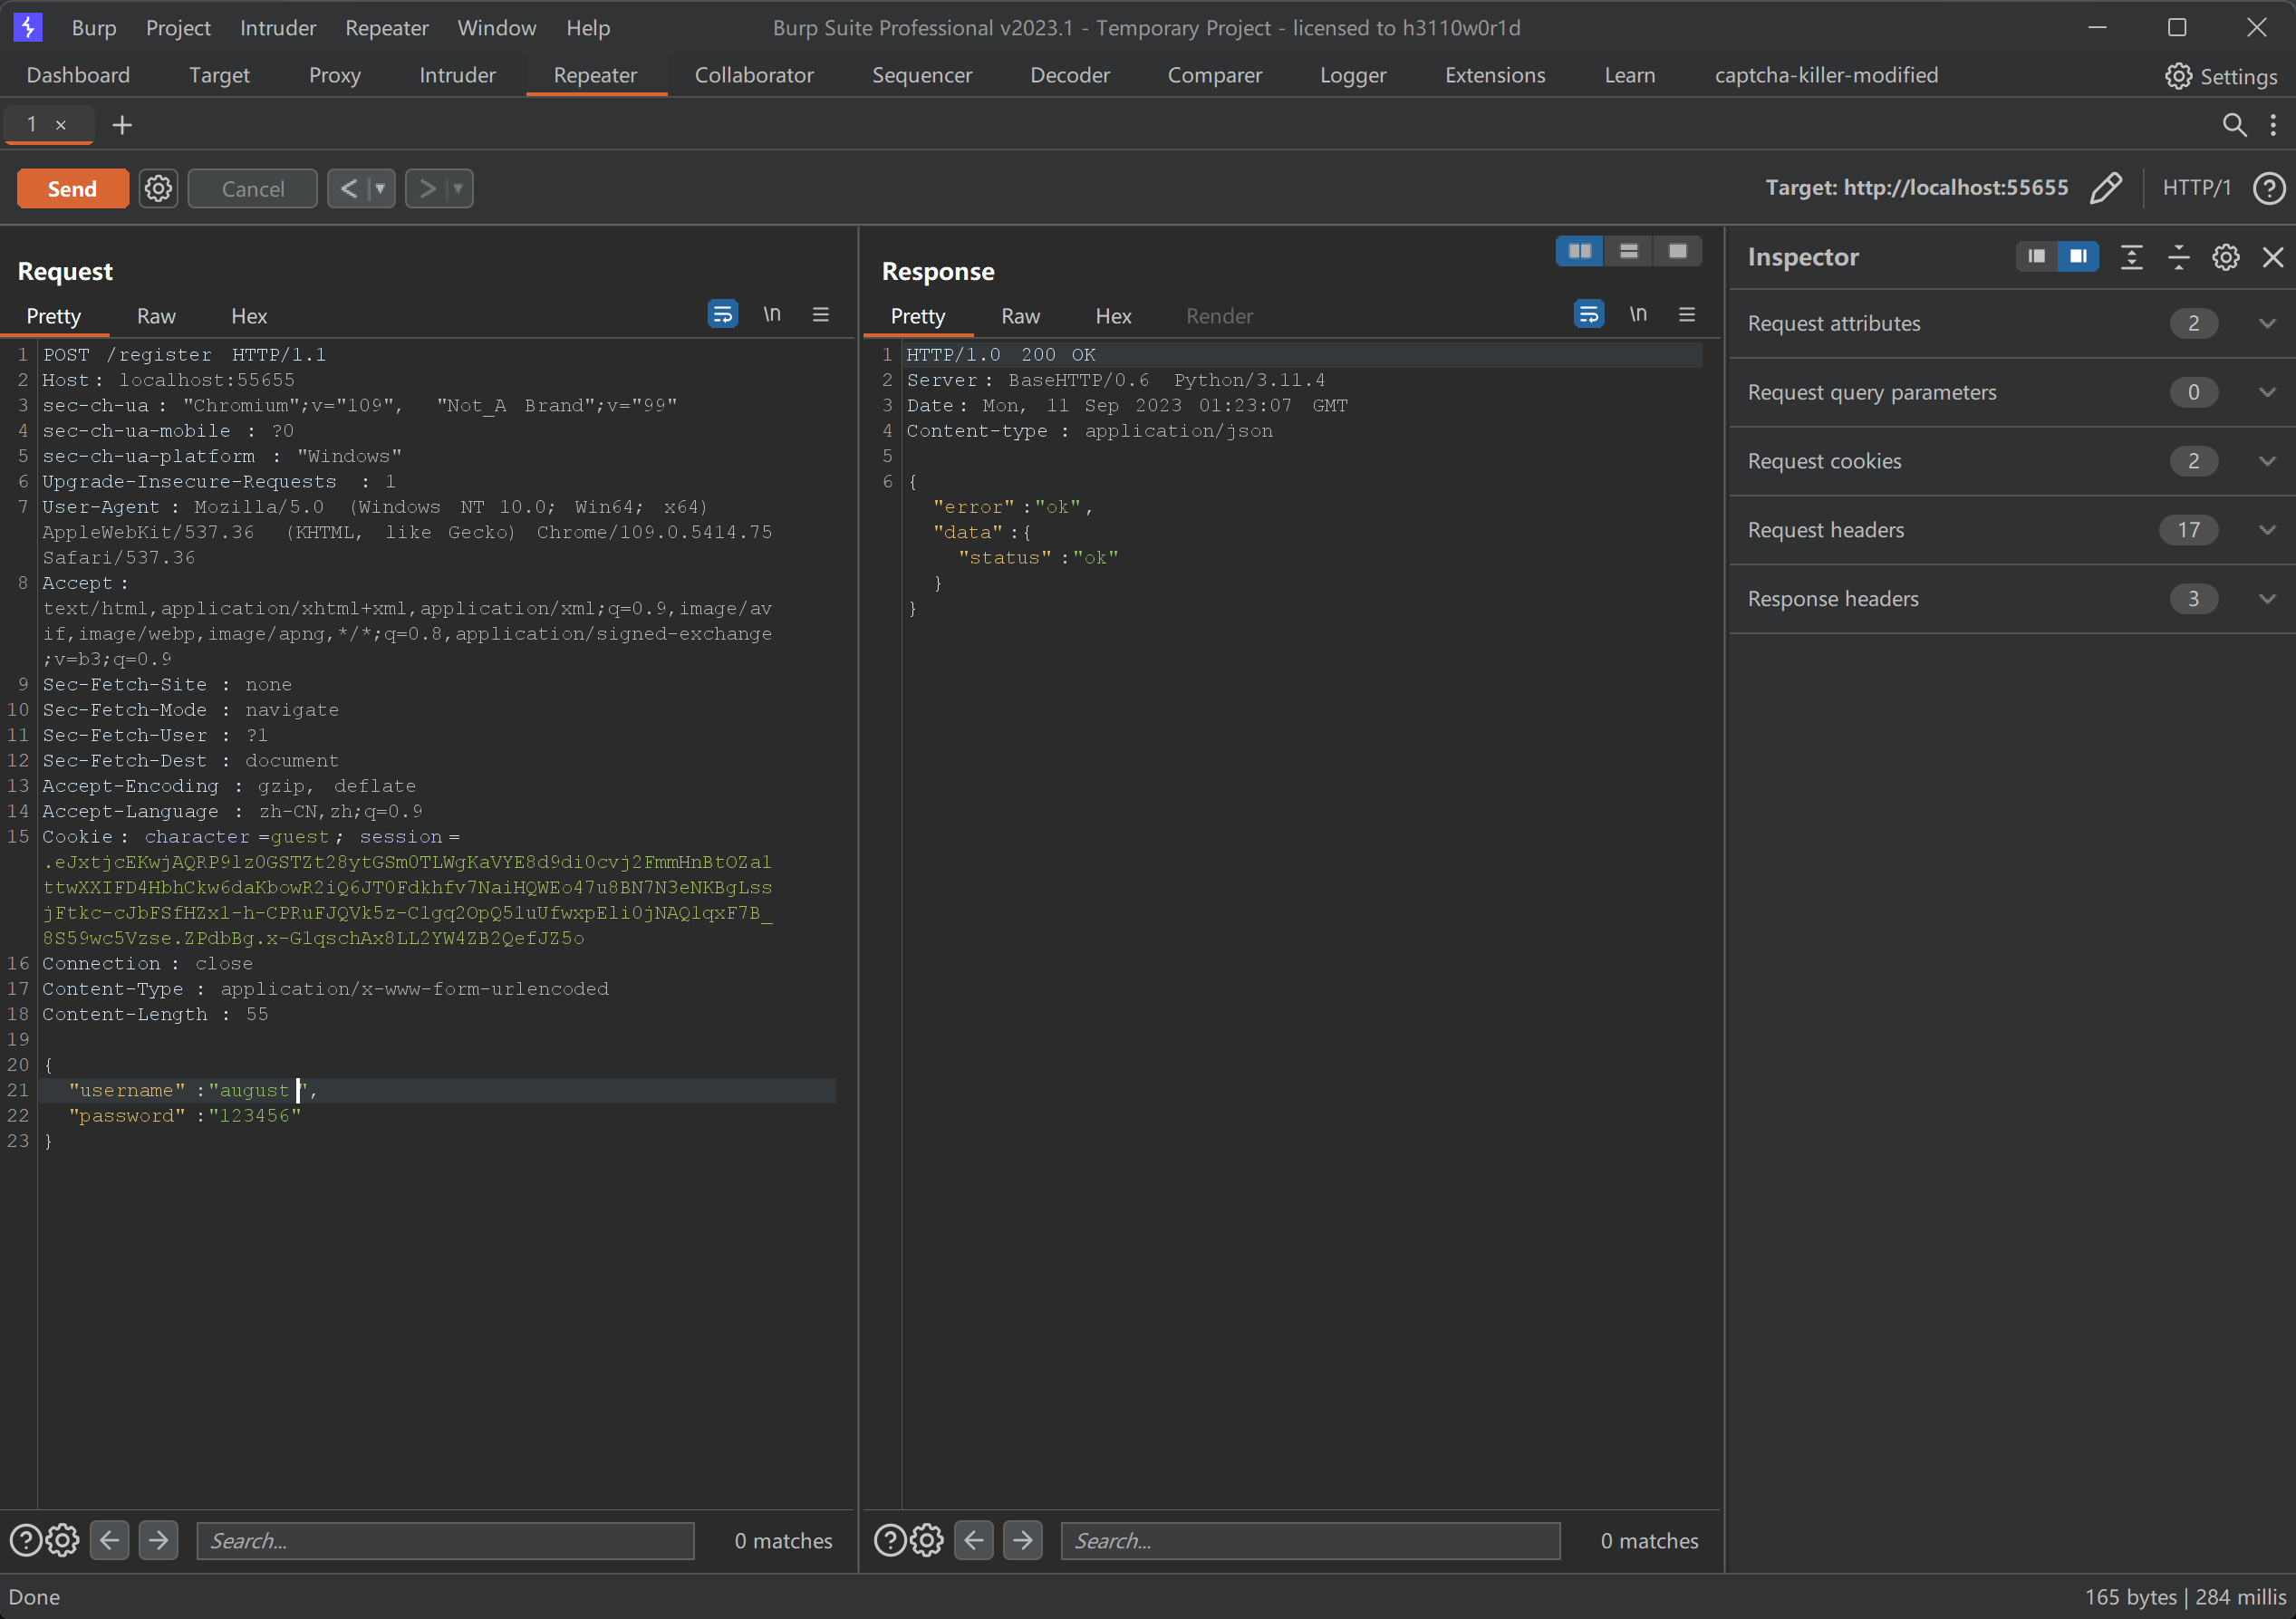Click the orange Send button
The height and width of the screenshot is (1619, 2296).
pyautogui.click(x=72, y=188)
